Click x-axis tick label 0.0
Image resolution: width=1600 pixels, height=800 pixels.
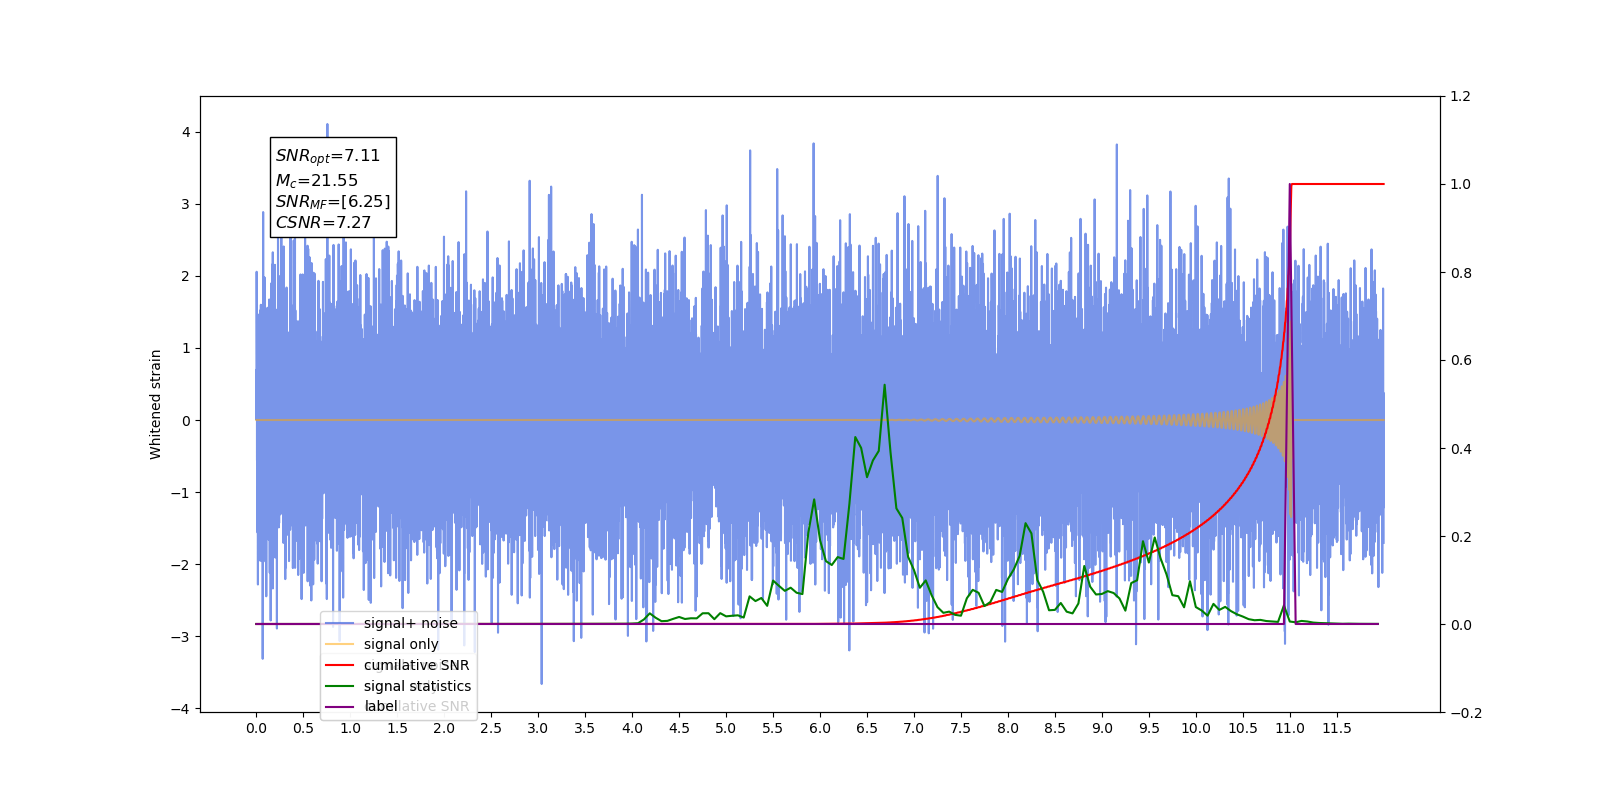256,729
